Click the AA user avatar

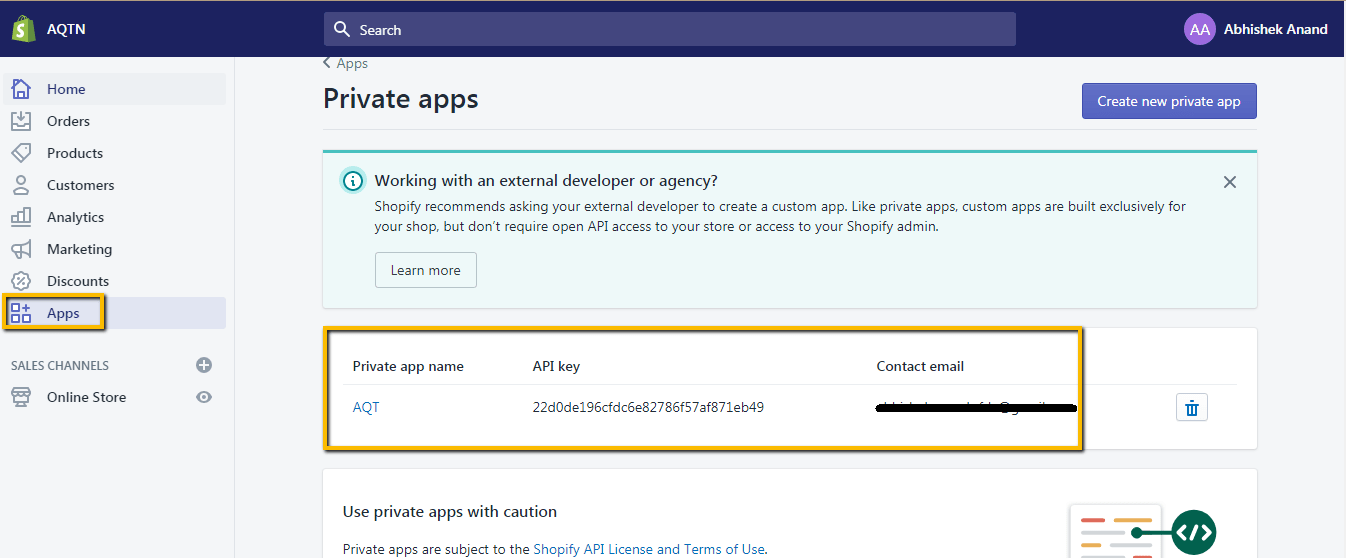click(x=1199, y=29)
